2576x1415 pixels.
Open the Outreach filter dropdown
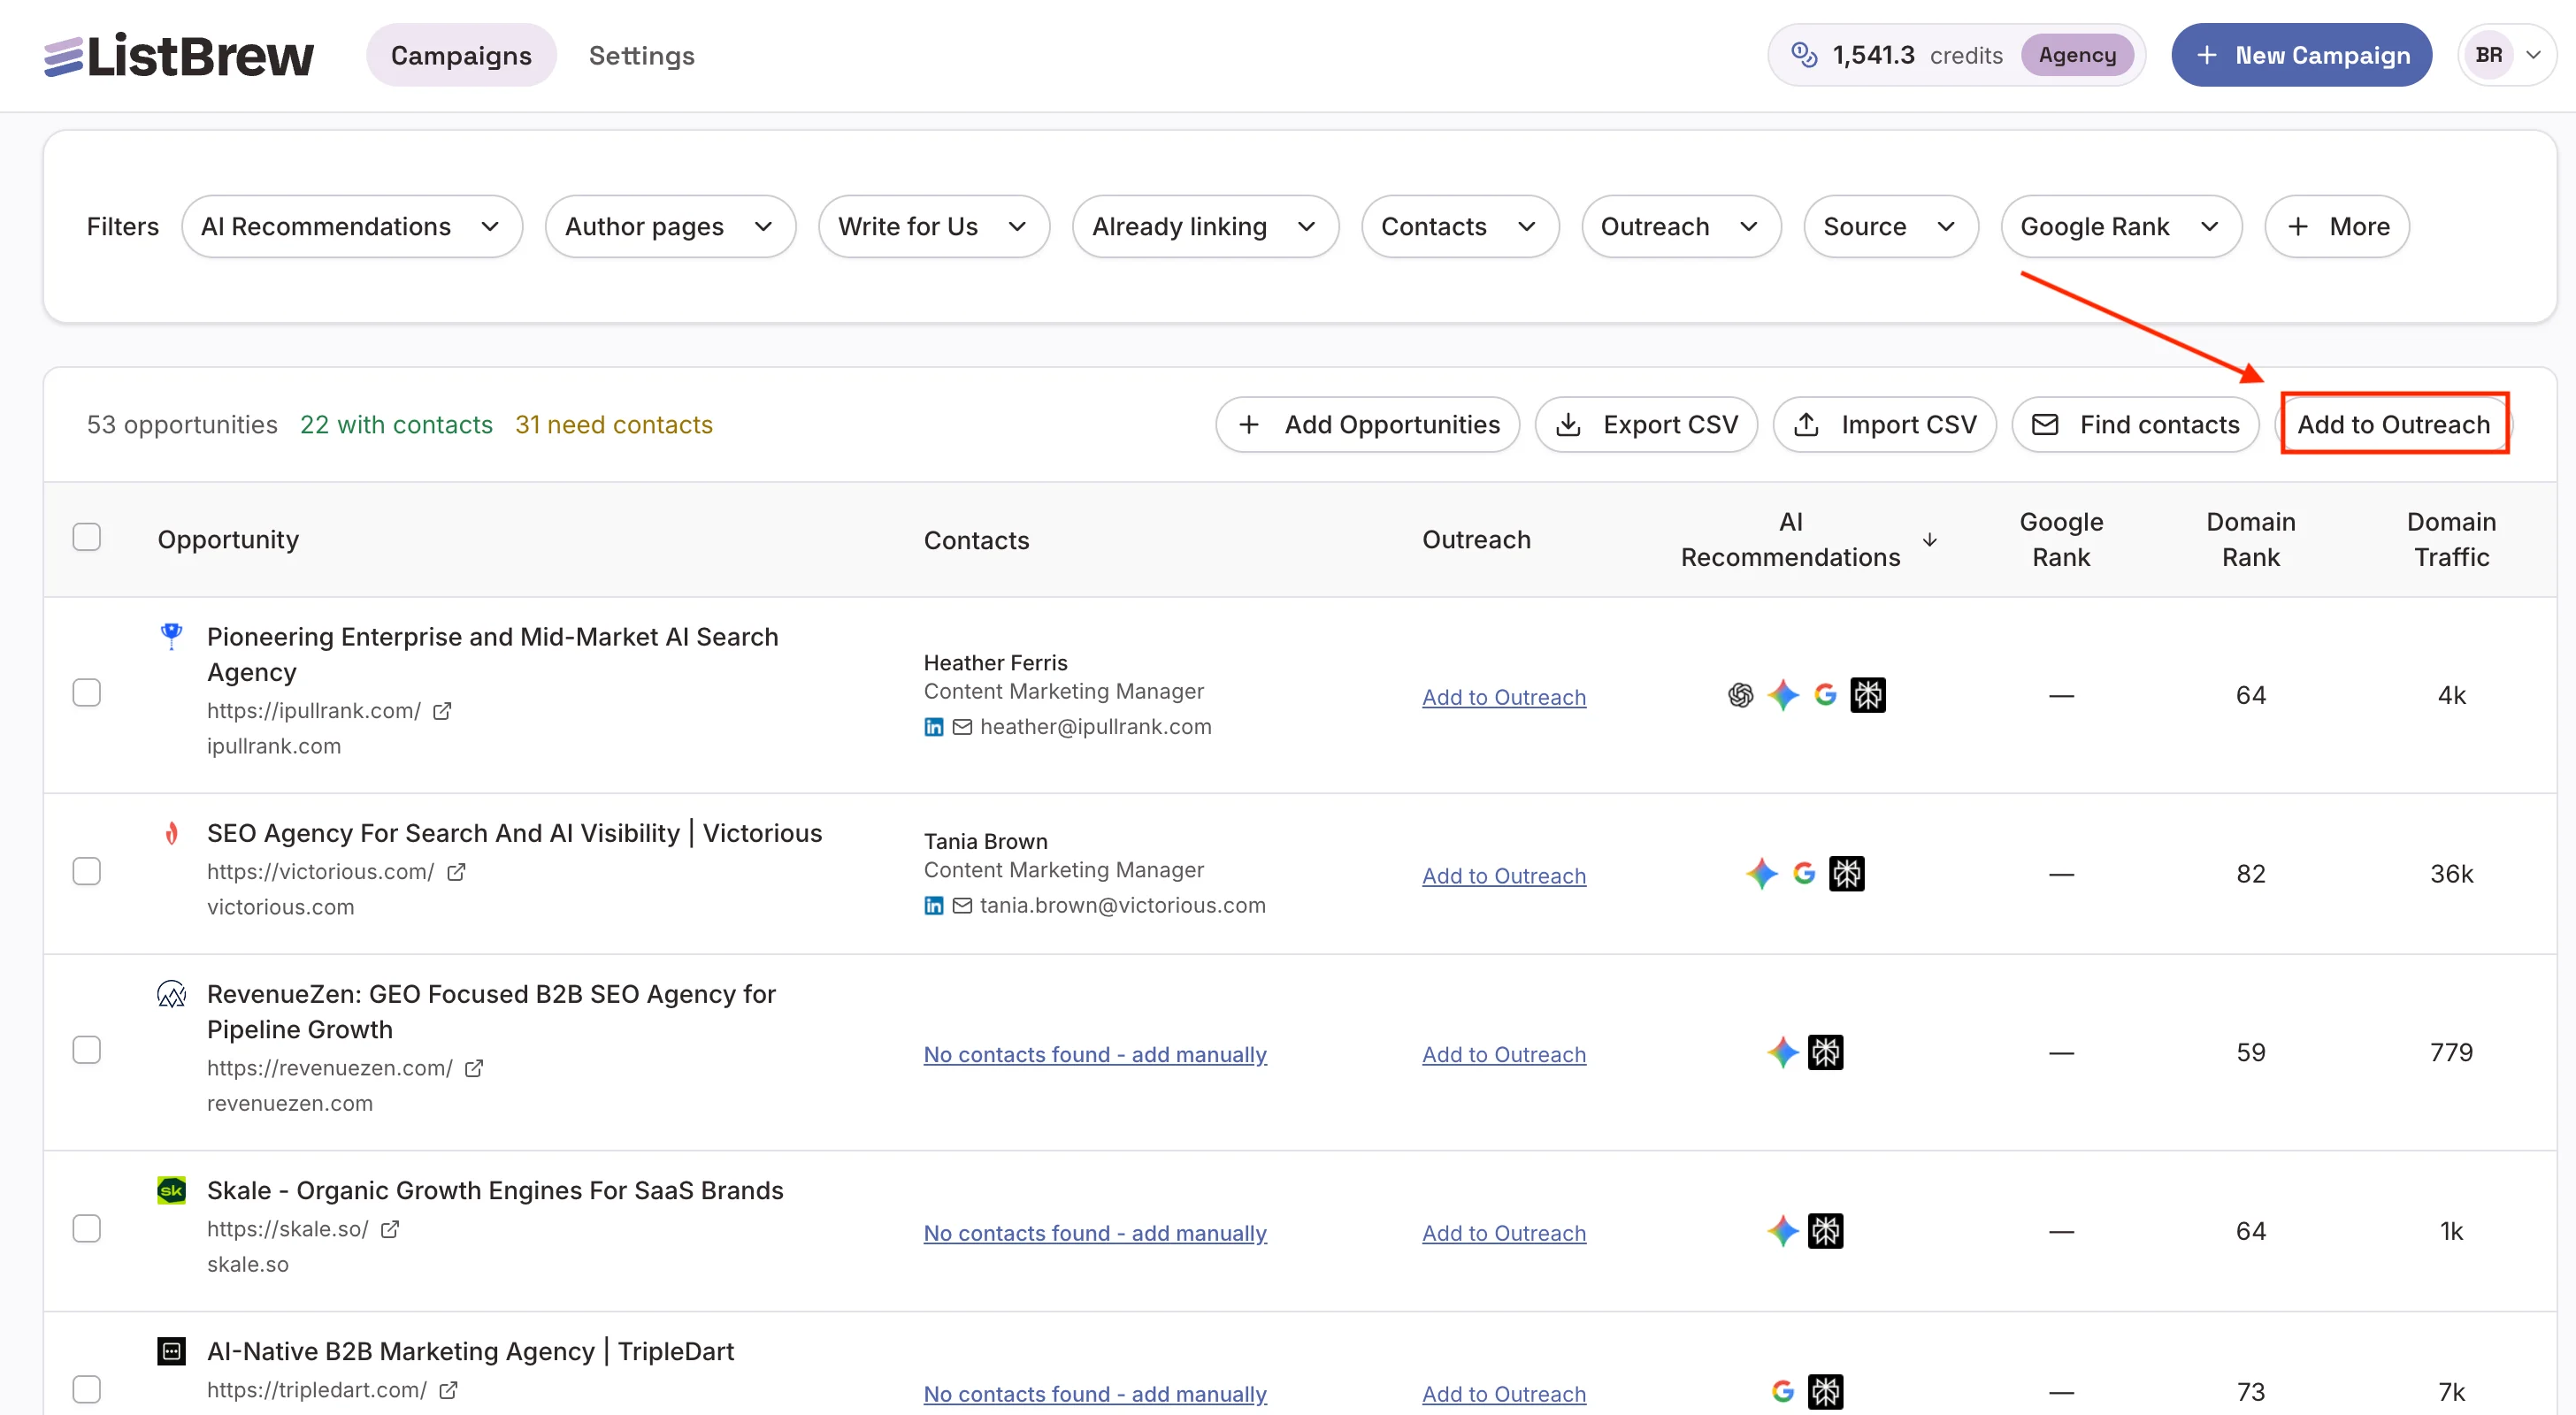1681,227
